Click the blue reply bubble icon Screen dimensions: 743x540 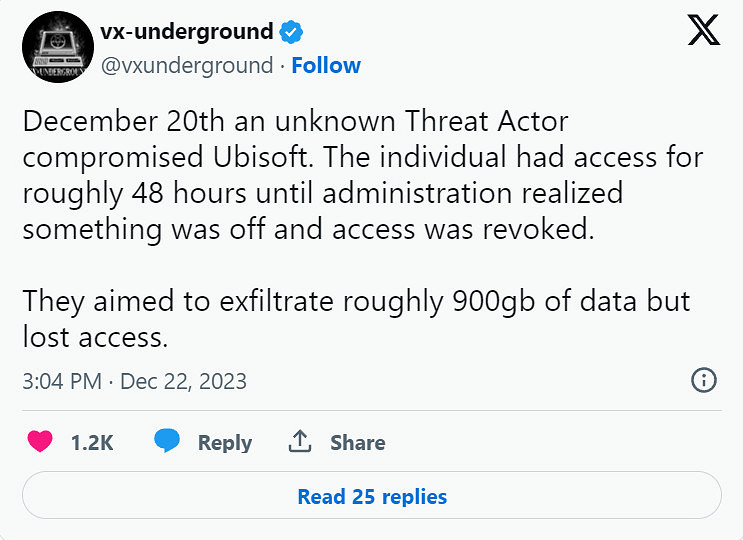point(167,442)
